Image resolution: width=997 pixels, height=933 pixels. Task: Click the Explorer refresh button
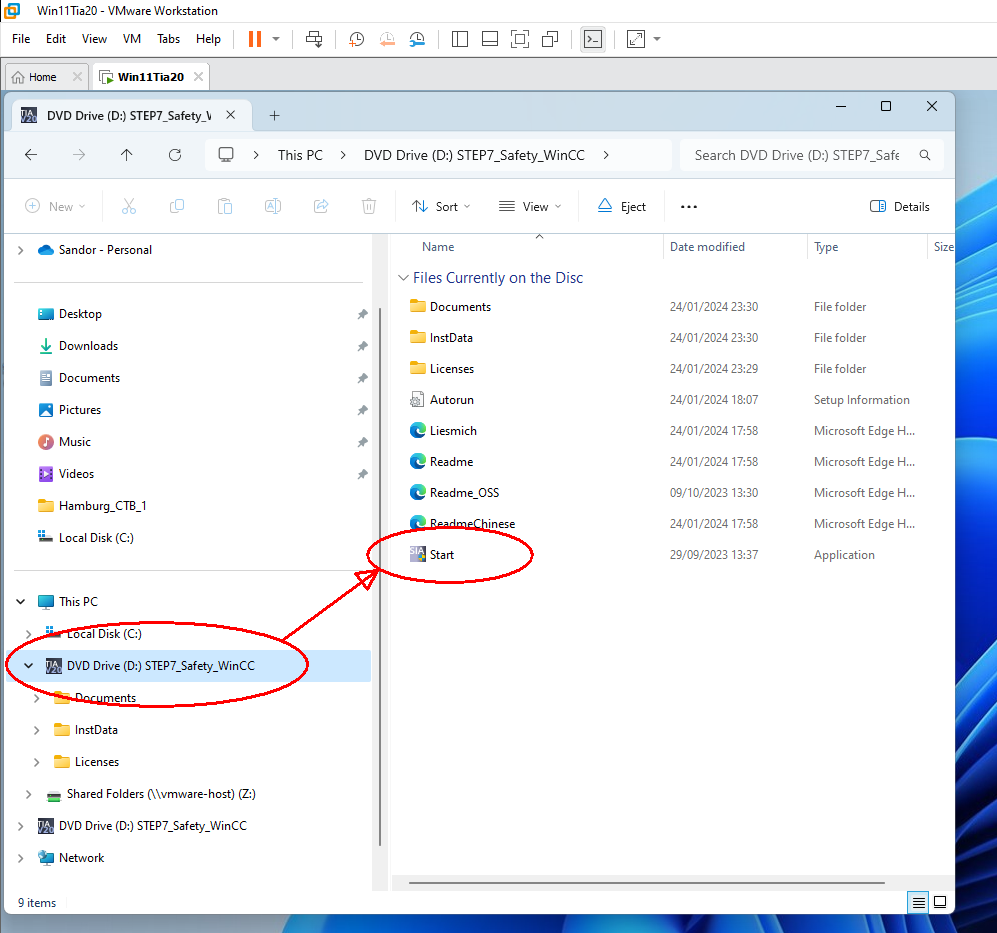[175, 155]
